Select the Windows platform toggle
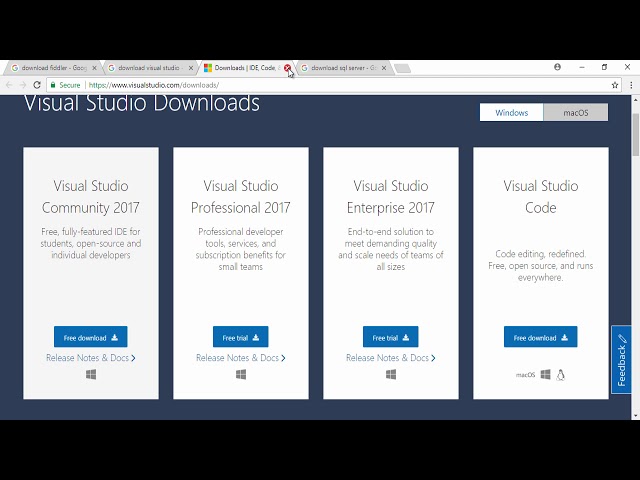 point(511,112)
